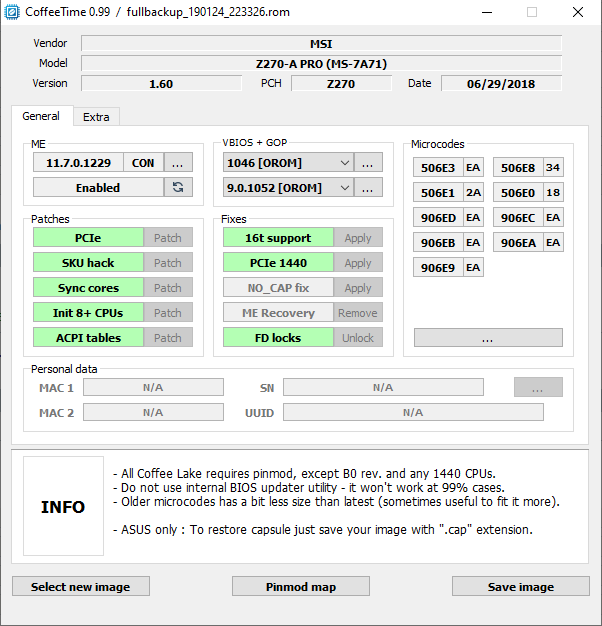Click the ME version browse ellipsis button
The image size is (602, 626).
(178, 162)
